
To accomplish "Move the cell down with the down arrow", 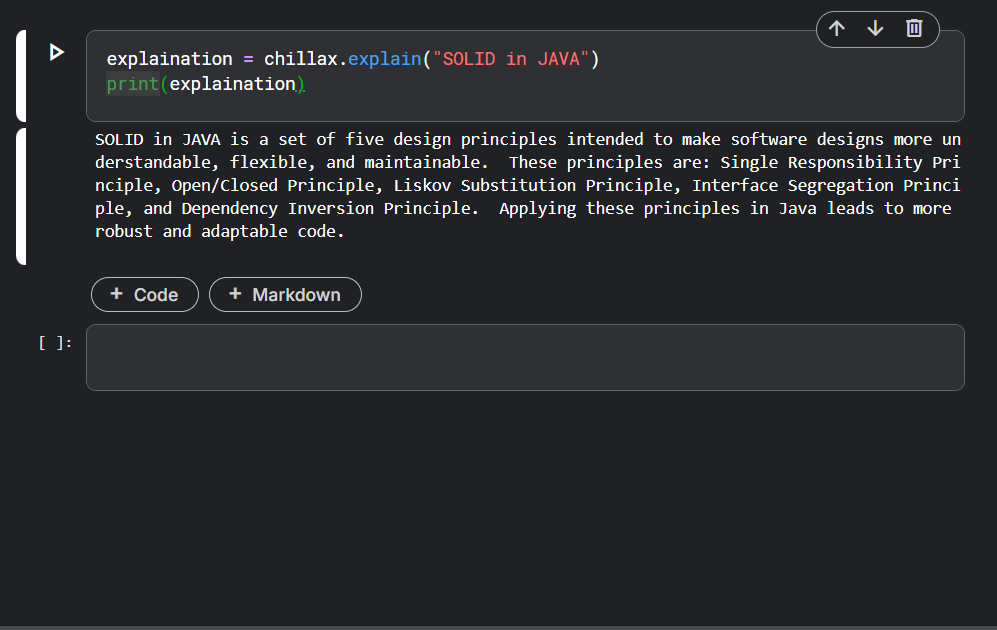I will click(876, 29).
